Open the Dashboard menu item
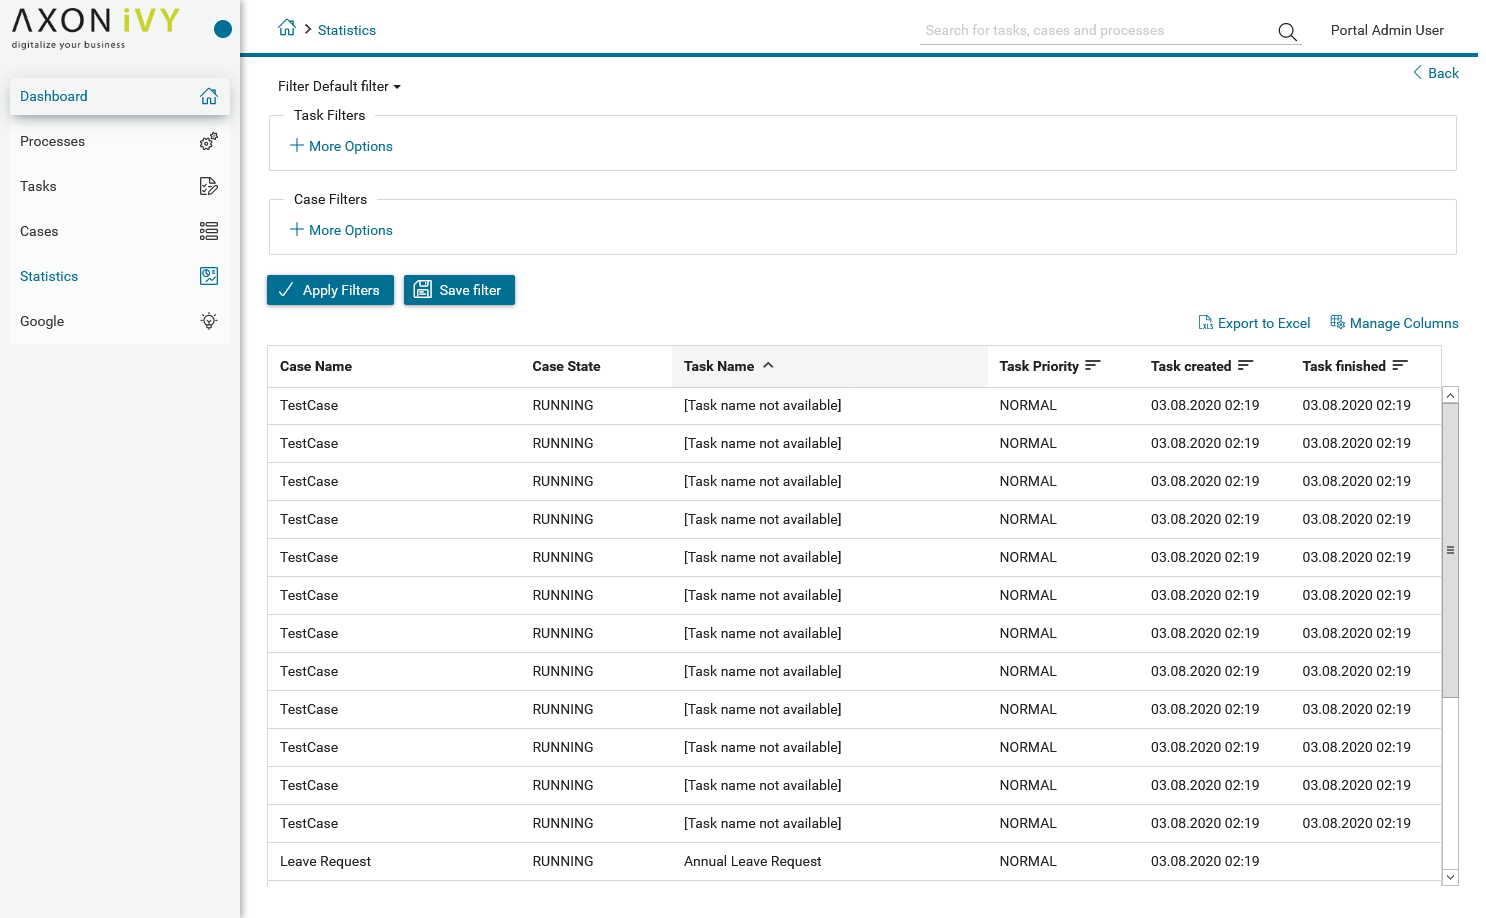This screenshot has height=918, width=1486. 120,96
